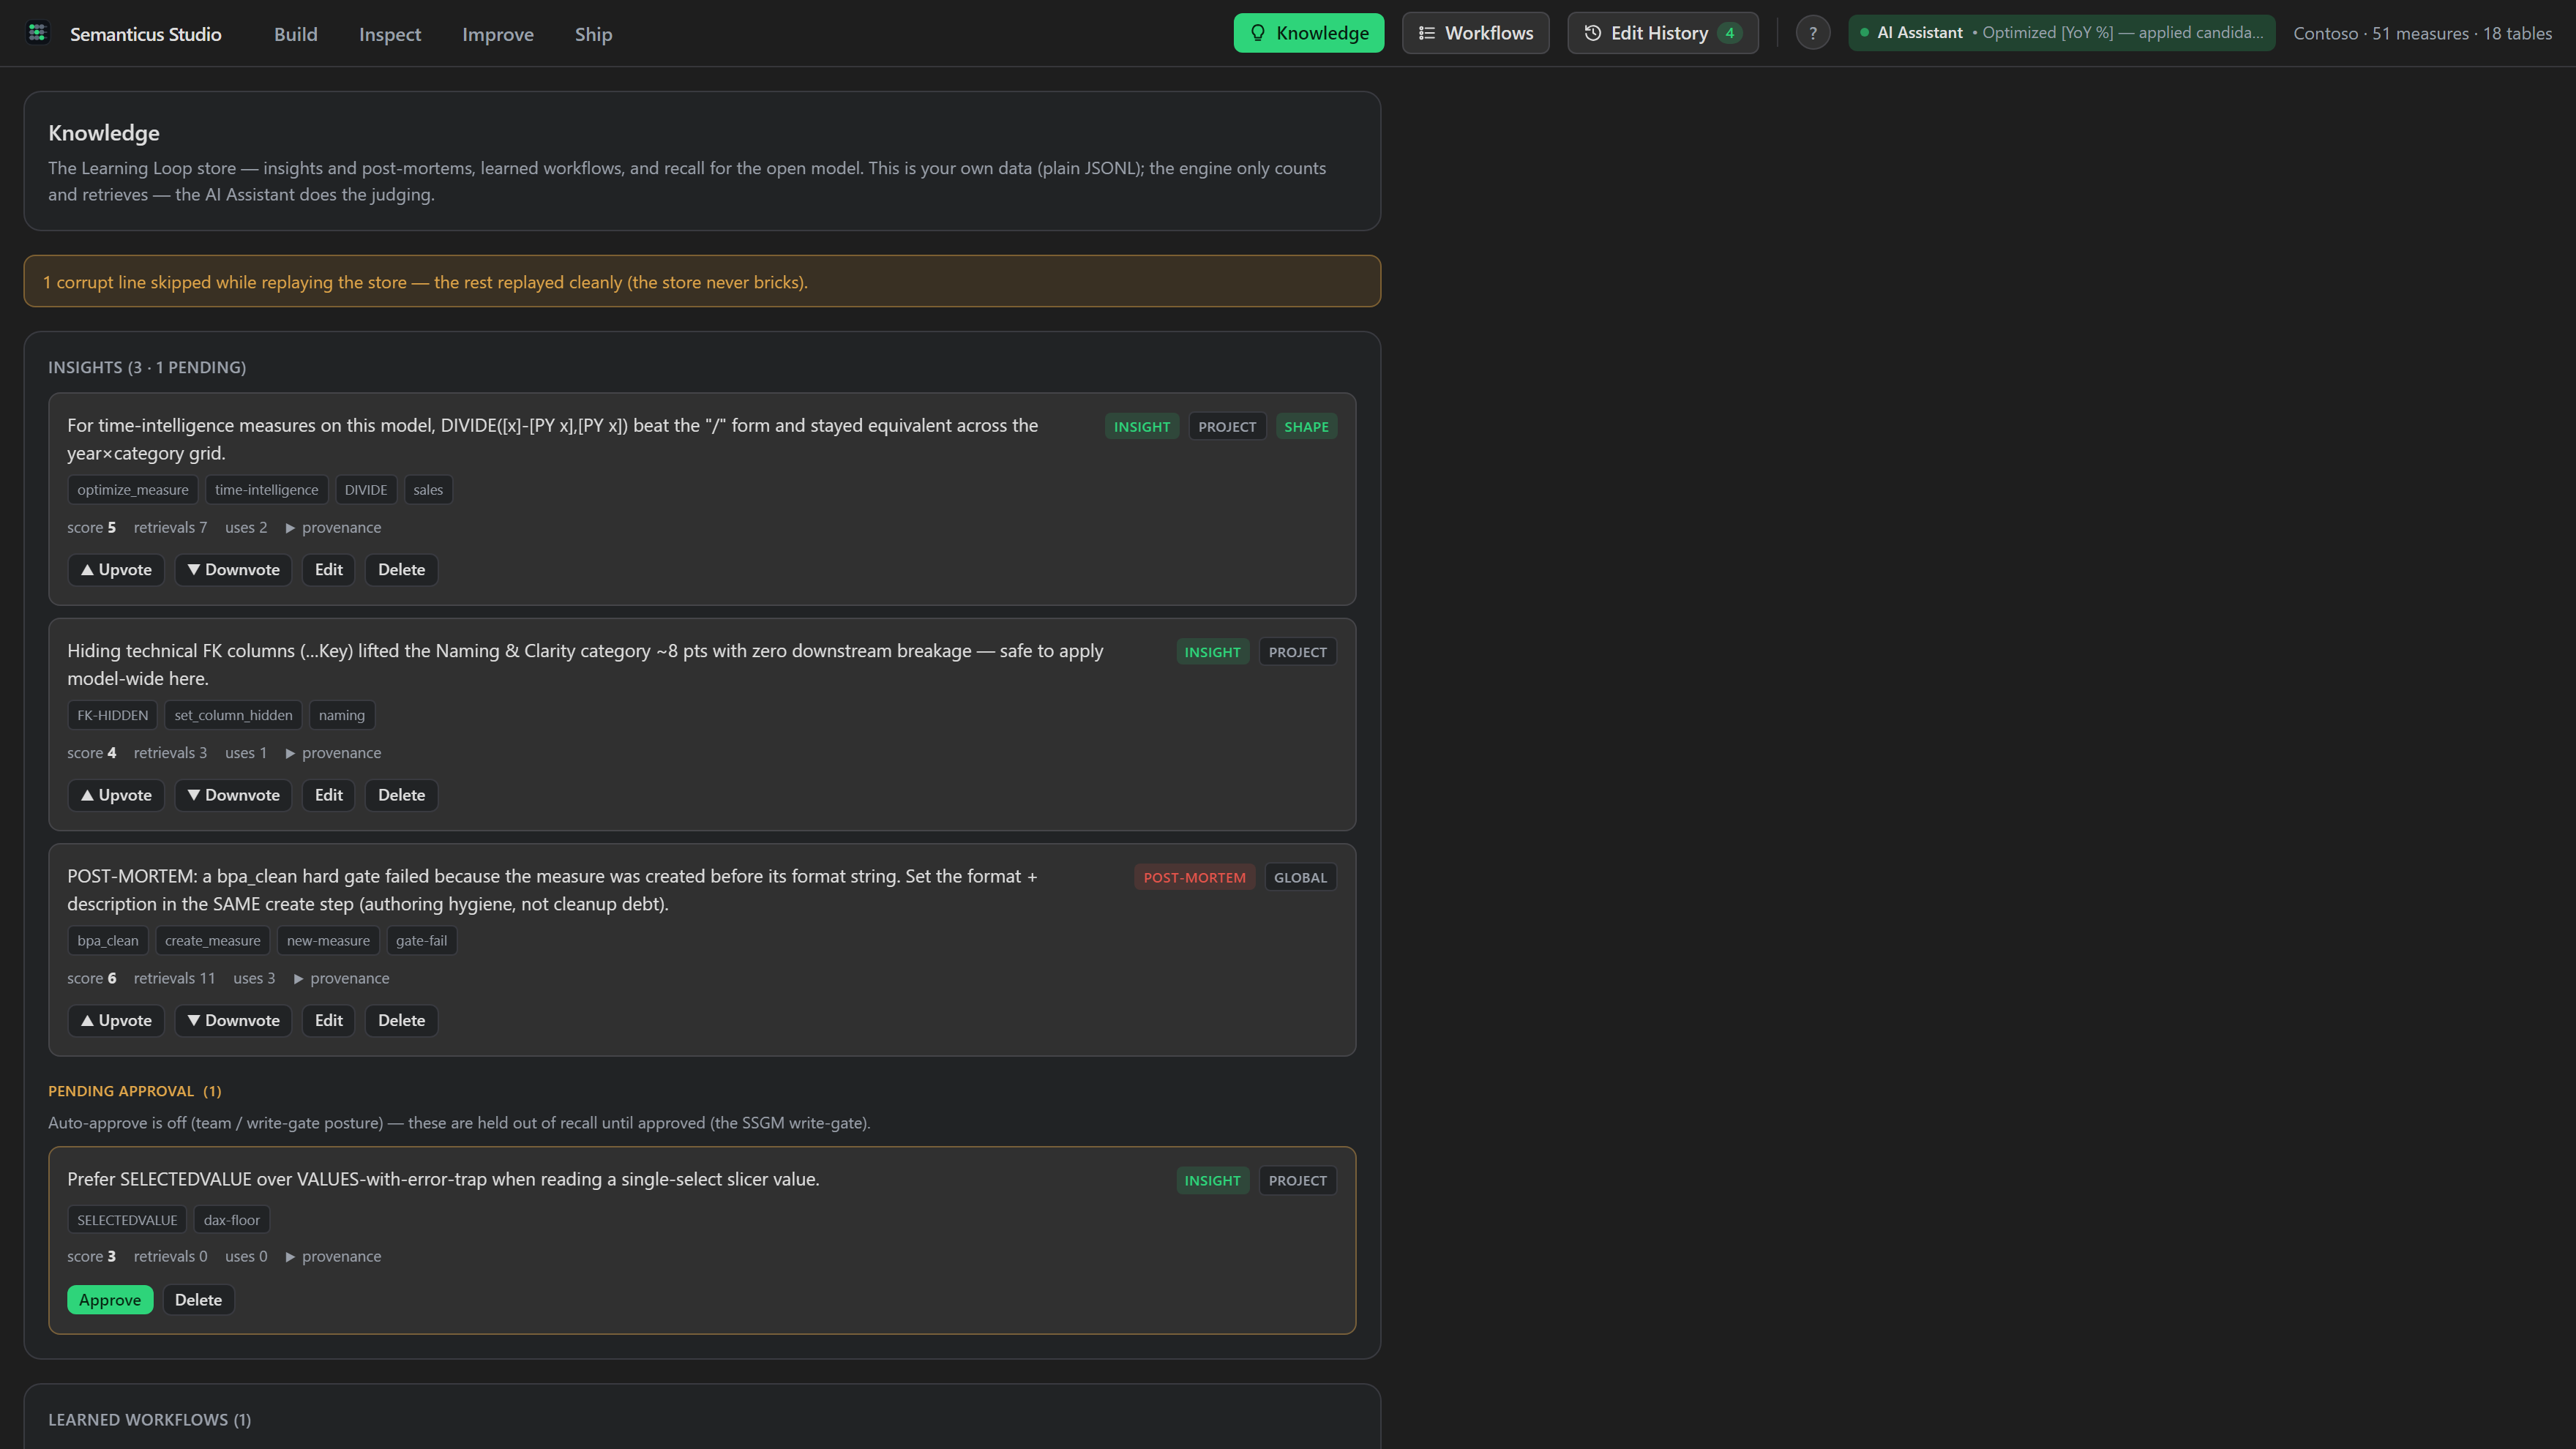Click the Contoso model summary text

[2422, 33]
